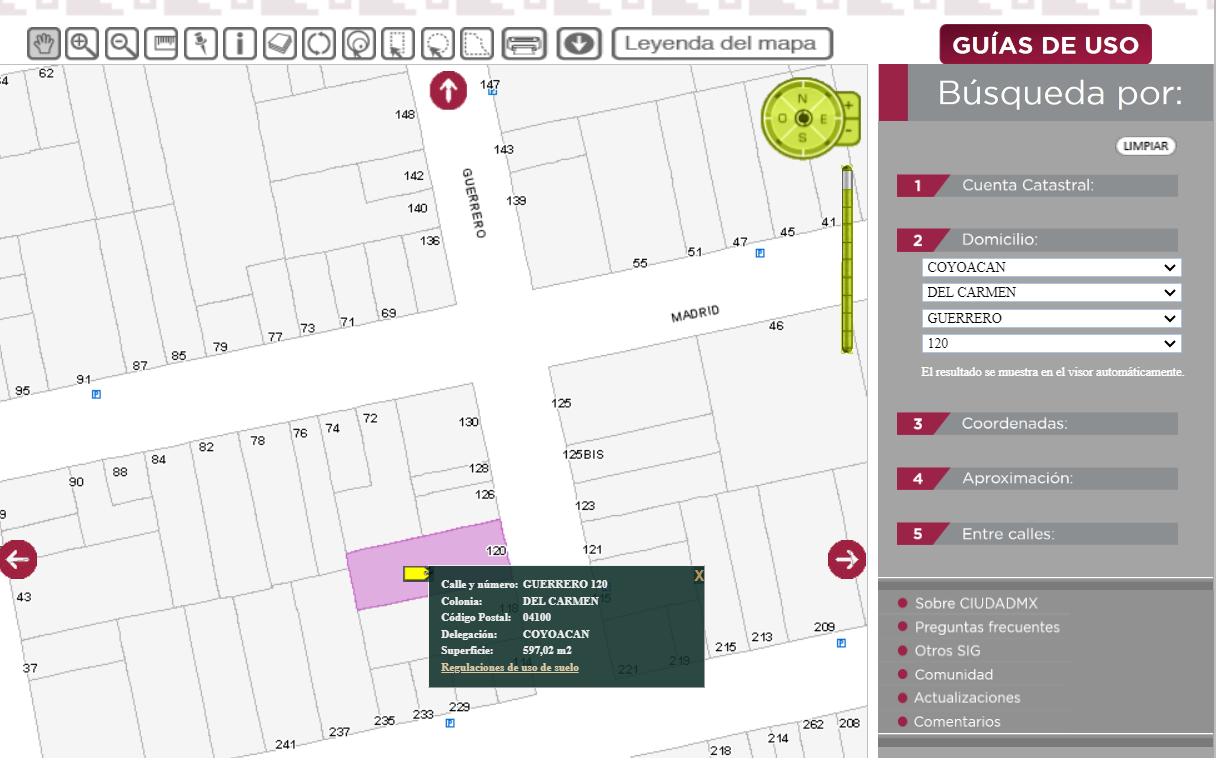Pan map north with top red arrow
This screenshot has width=1216, height=758.
(x=448, y=91)
